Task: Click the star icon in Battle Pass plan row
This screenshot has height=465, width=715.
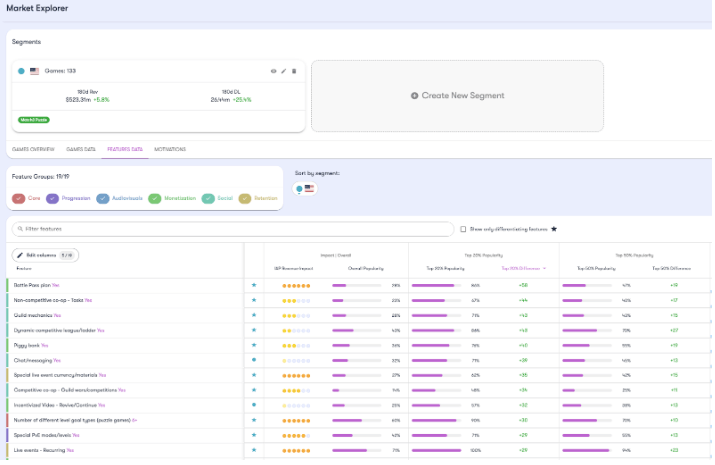Action: click(x=254, y=285)
